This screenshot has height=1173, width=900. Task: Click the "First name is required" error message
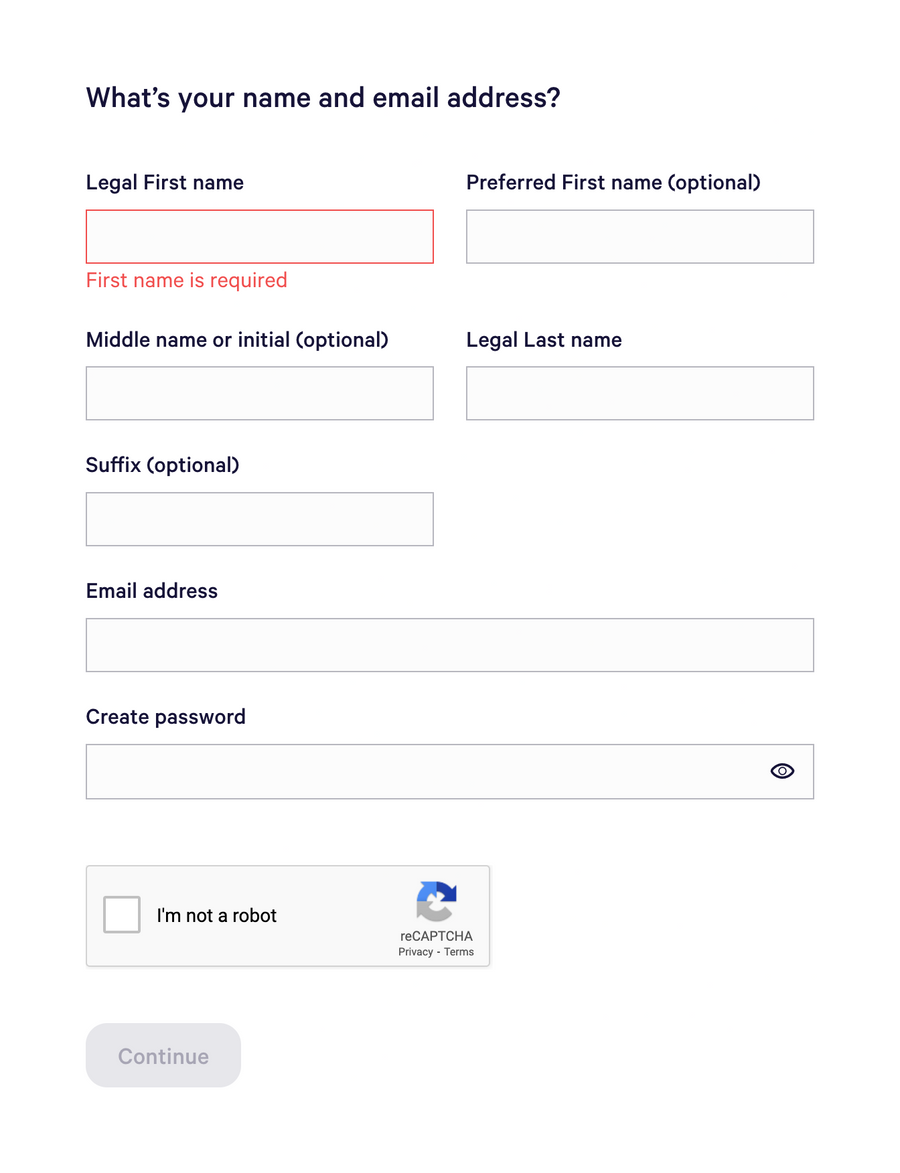pyautogui.click(x=186, y=280)
